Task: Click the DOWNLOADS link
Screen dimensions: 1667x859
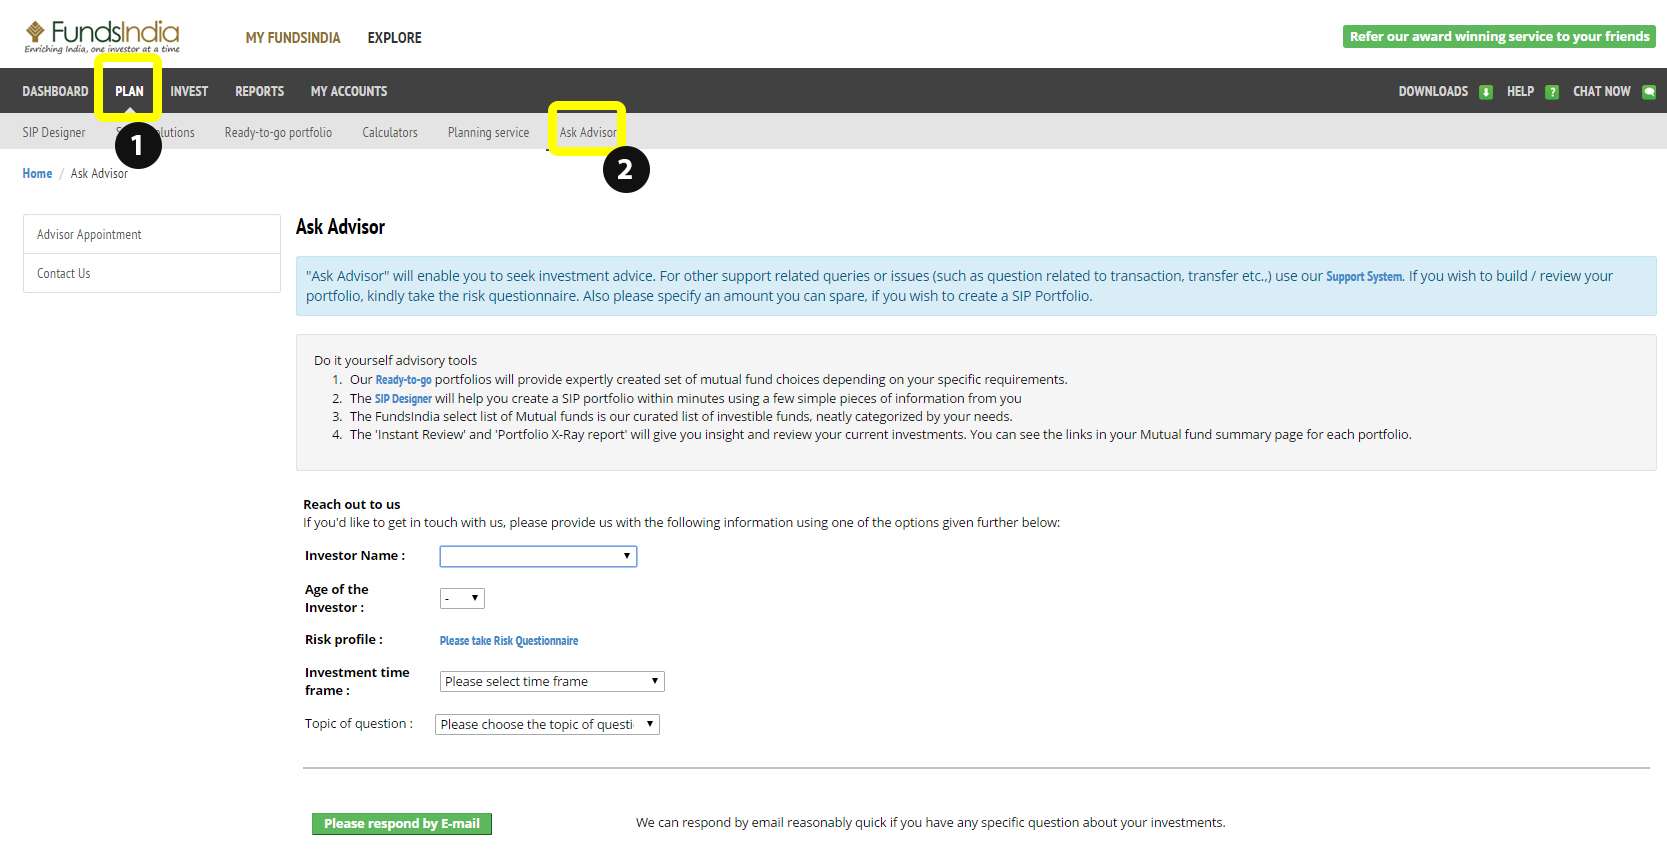Action: (1433, 91)
